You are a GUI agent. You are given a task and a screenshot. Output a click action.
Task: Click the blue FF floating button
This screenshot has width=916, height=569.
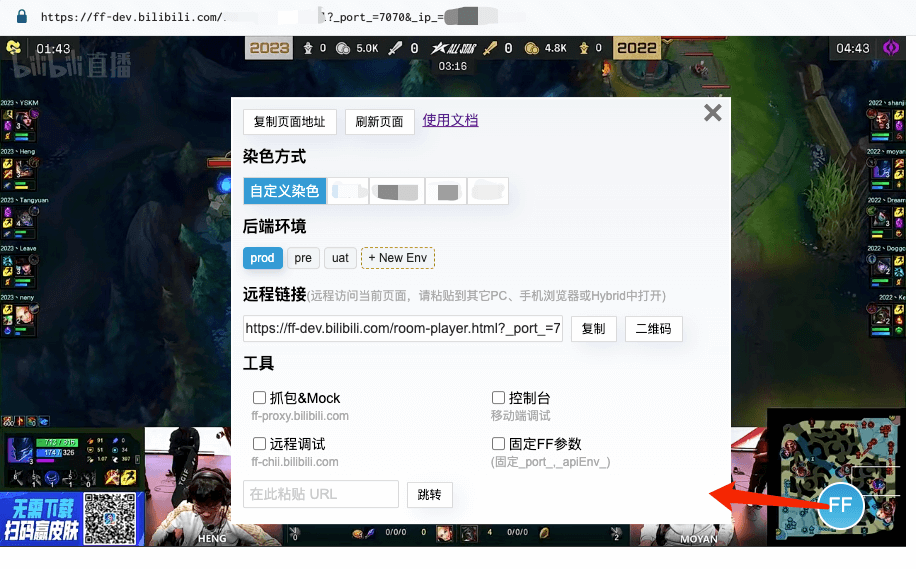coord(840,505)
